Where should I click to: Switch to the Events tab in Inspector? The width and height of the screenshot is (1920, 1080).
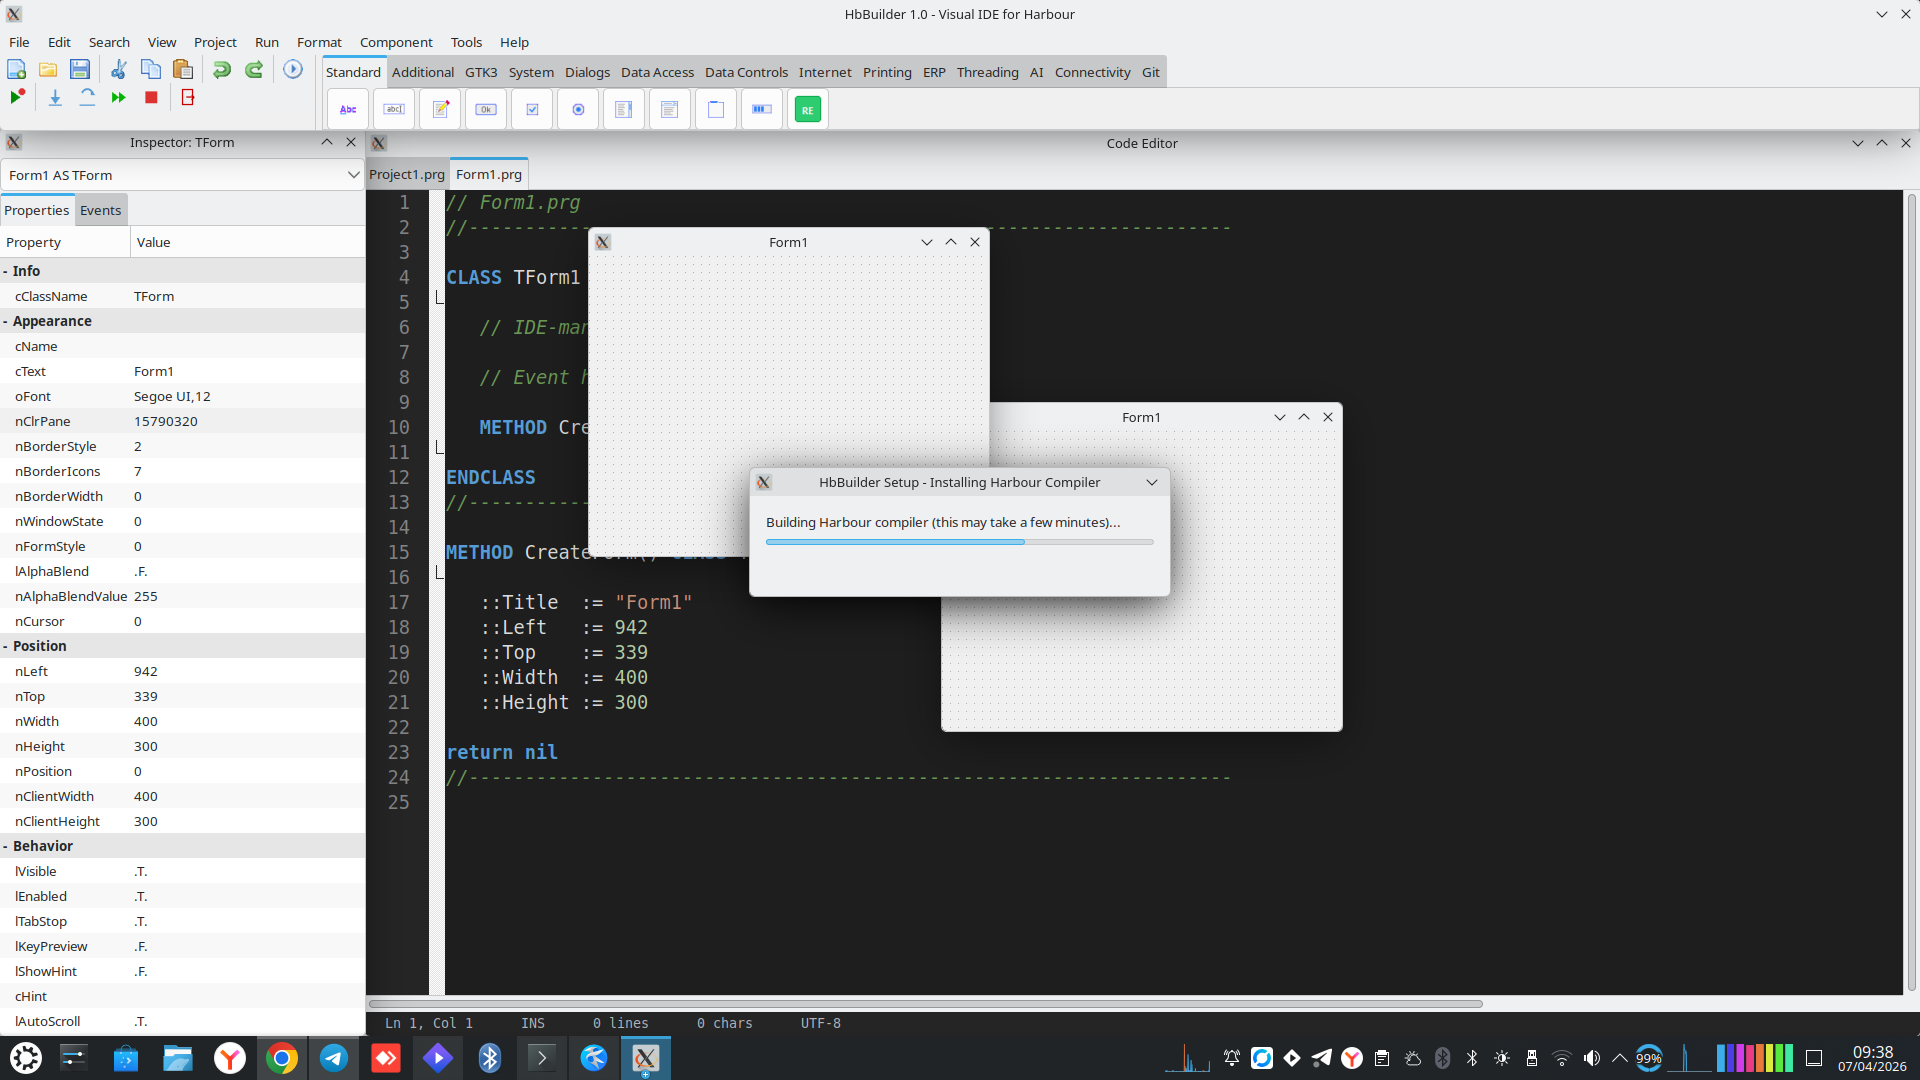coord(100,210)
